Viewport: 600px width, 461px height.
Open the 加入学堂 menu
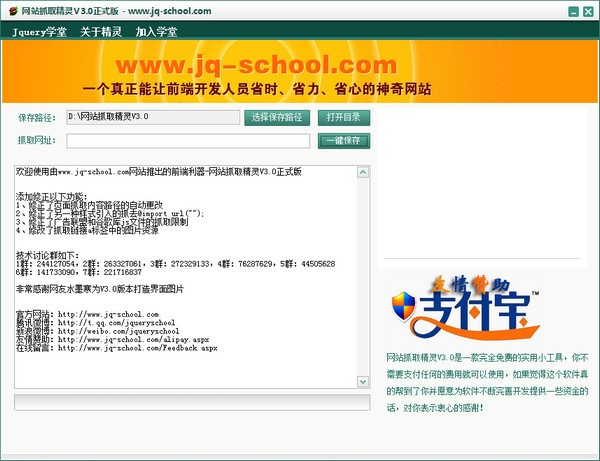click(x=156, y=32)
